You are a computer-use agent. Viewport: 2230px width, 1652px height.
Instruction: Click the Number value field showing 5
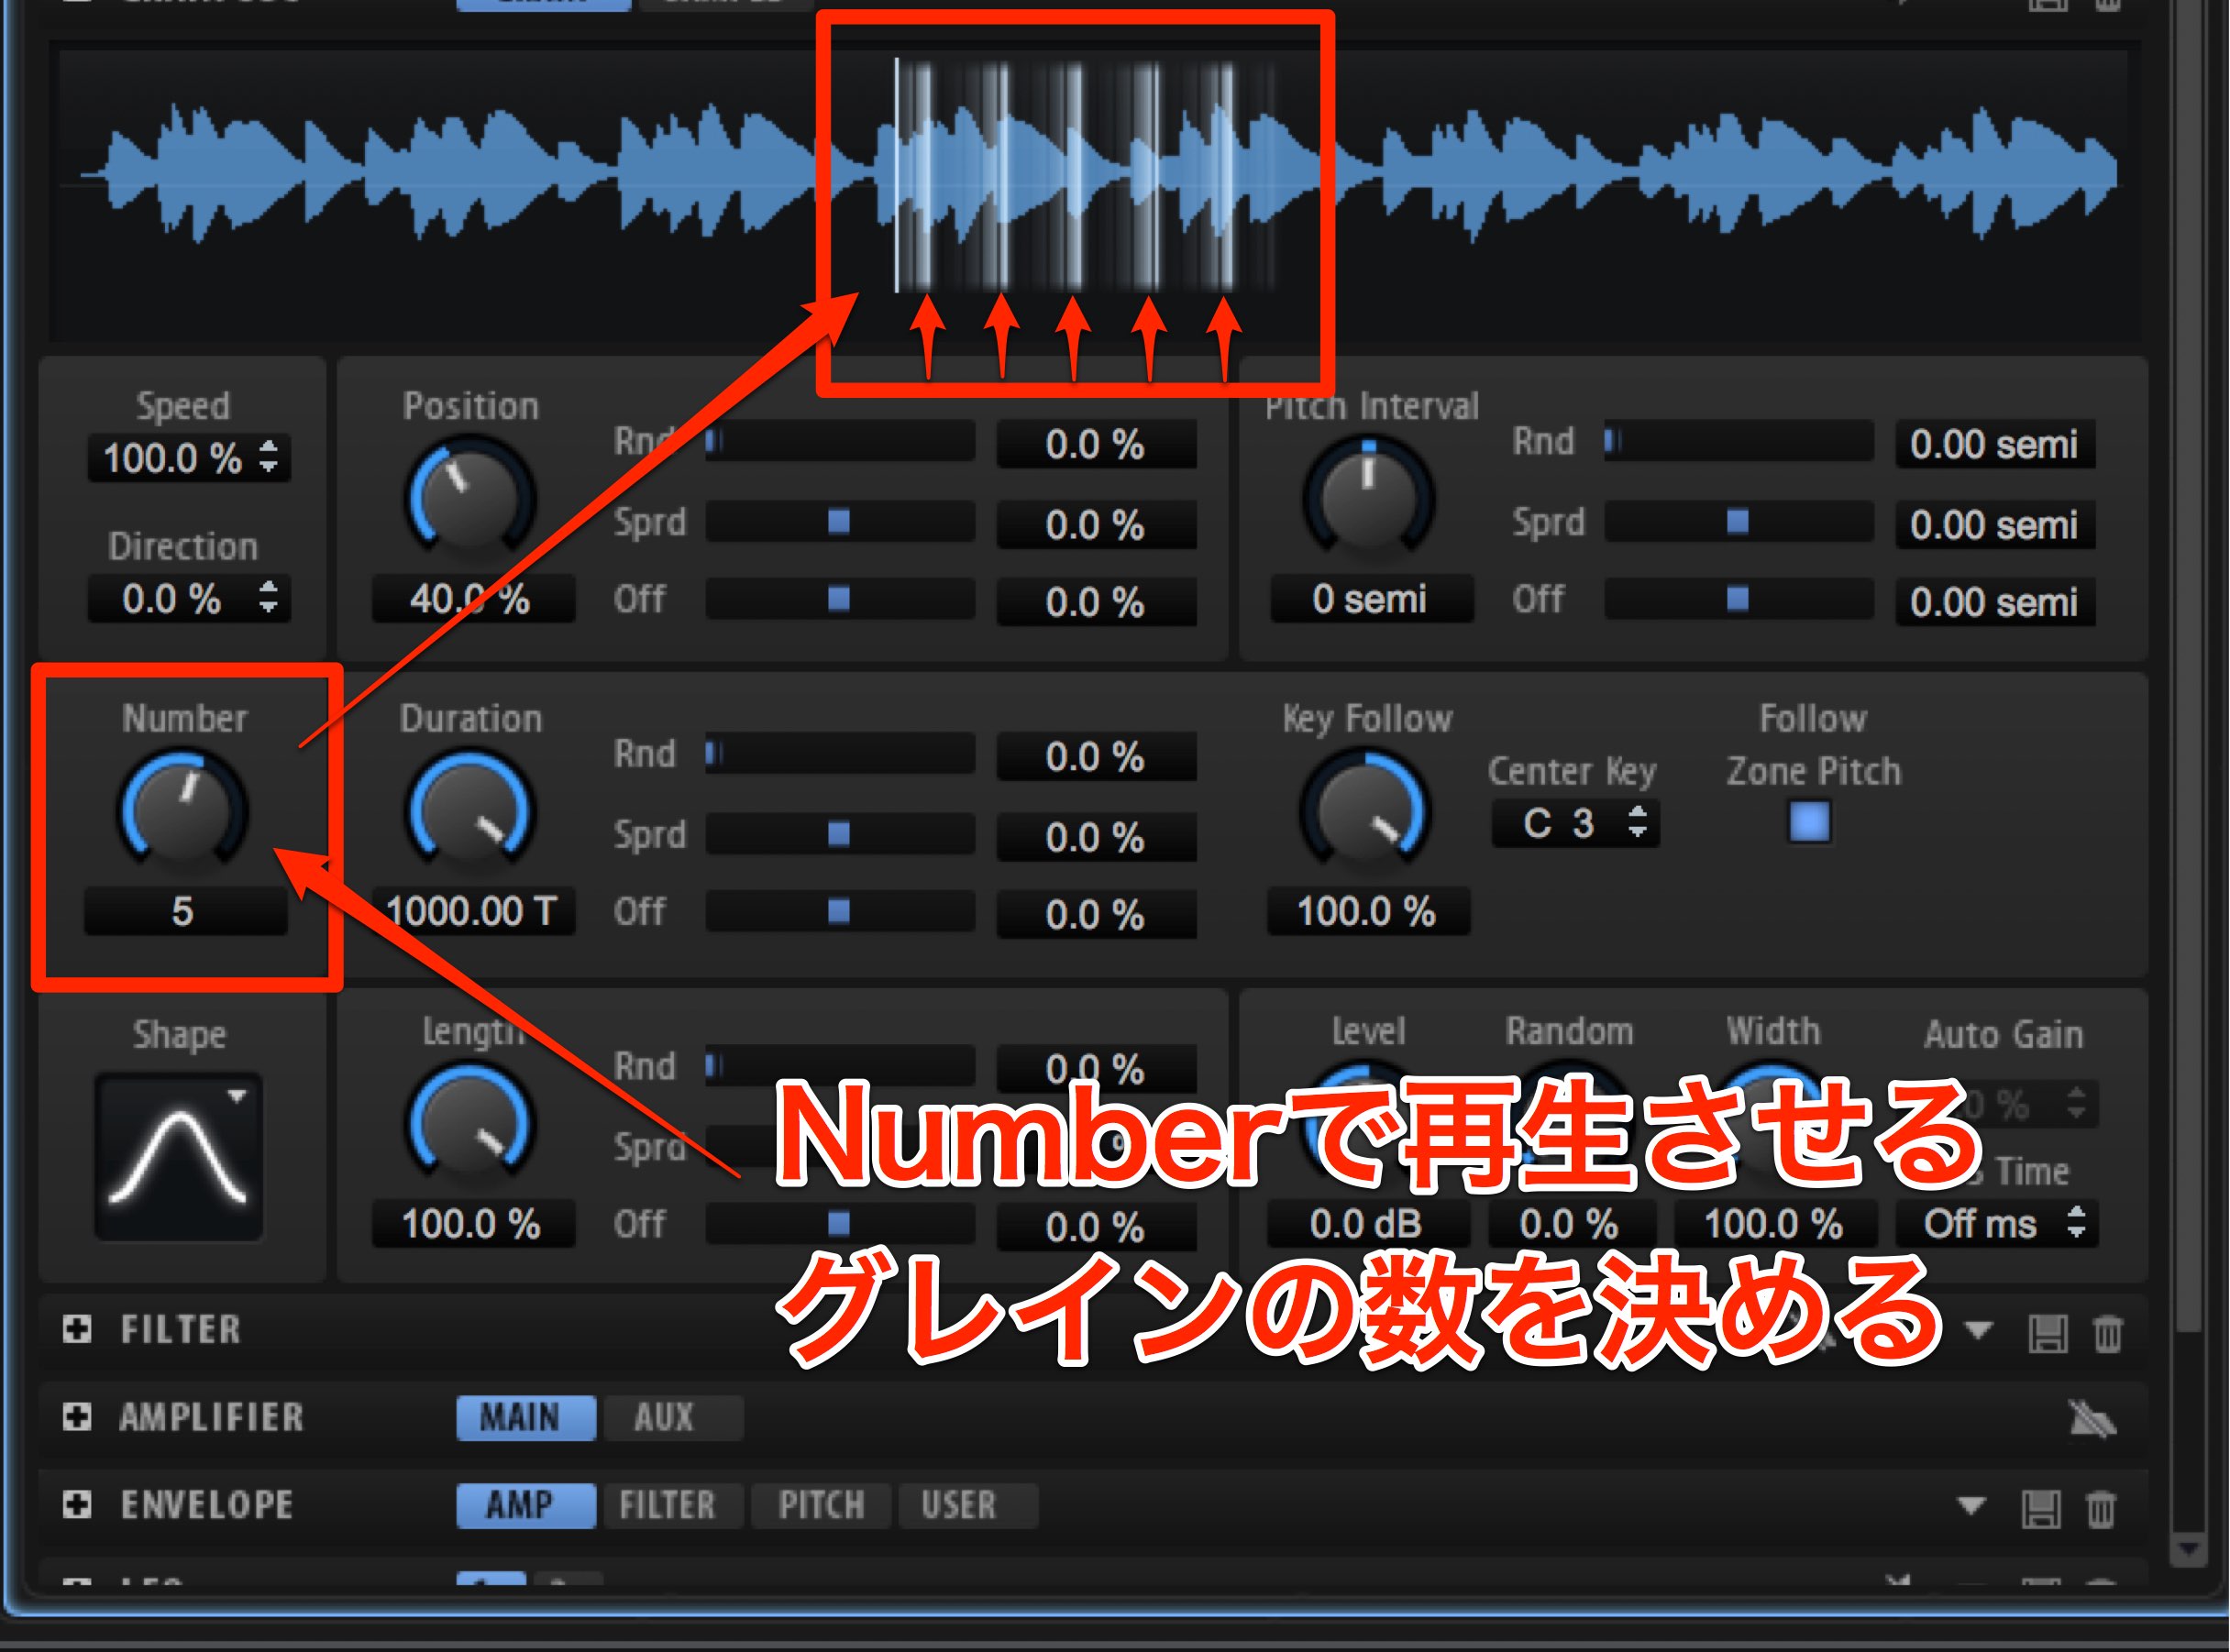(185, 910)
